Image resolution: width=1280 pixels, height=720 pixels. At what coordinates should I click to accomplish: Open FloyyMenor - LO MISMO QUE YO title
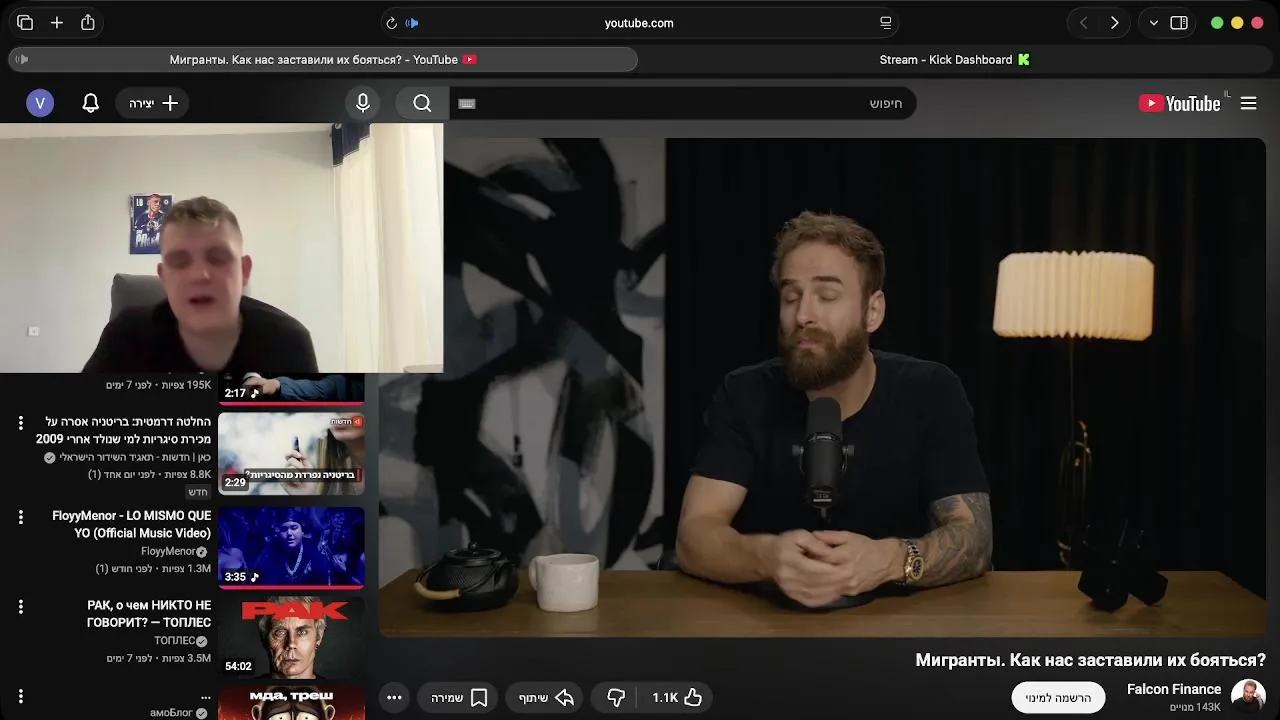pyautogui.click(x=131, y=524)
